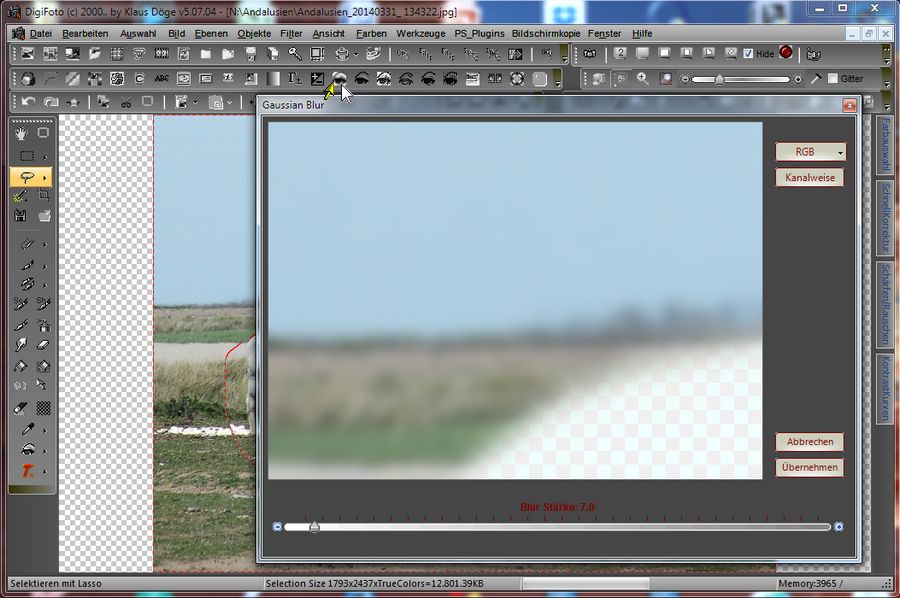Click the key icon in top toolbar
Image resolution: width=900 pixels, height=598 pixels.
(x=295, y=54)
